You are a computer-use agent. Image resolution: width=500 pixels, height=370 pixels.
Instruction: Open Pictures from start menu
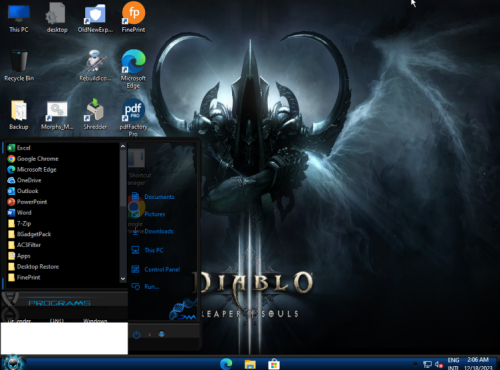pyautogui.click(x=149, y=214)
